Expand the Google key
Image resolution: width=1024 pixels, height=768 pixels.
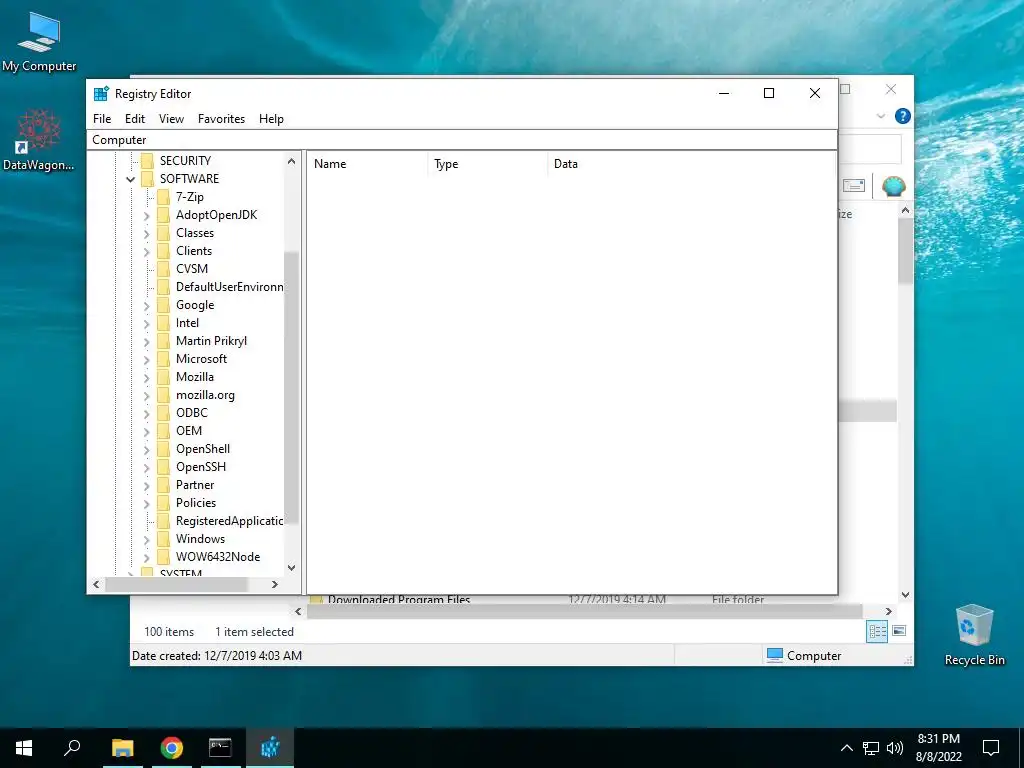pyautogui.click(x=146, y=306)
